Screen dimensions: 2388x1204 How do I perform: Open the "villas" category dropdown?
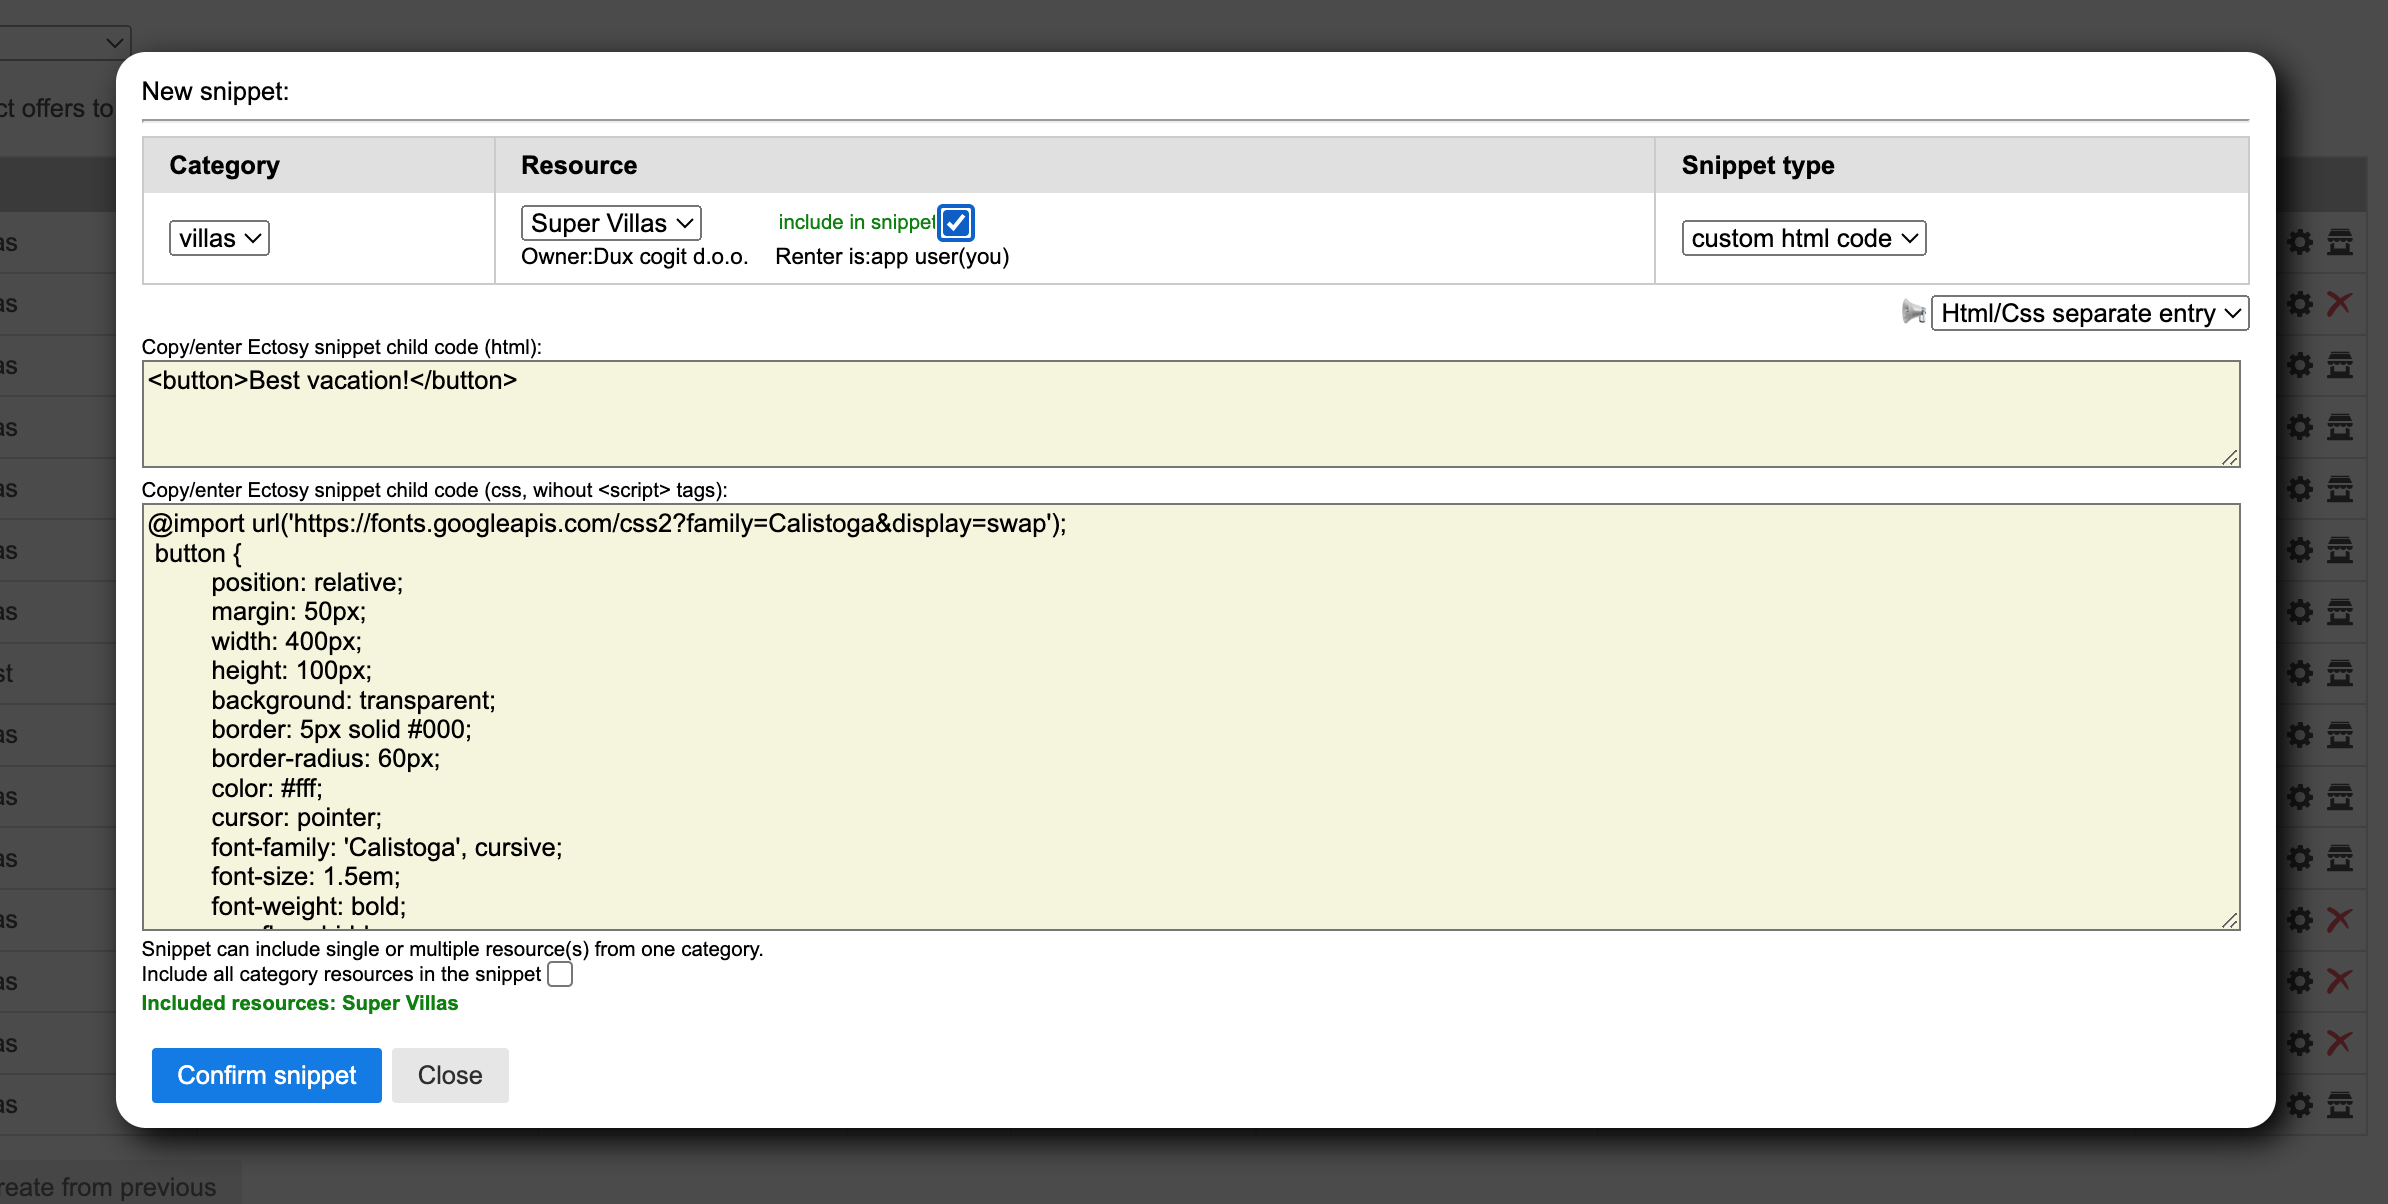(x=219, y=238)
